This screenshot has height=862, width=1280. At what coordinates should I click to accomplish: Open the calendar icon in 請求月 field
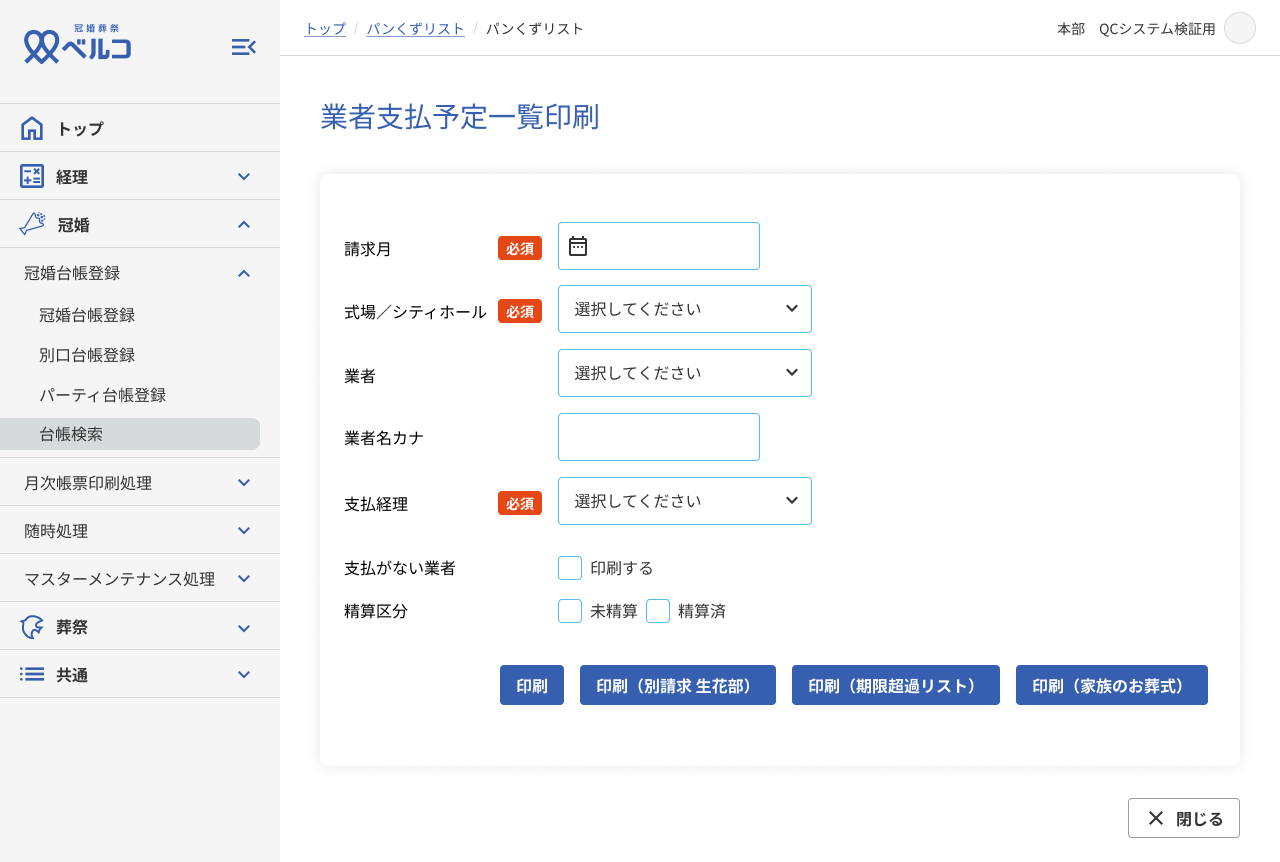[578, 246]
